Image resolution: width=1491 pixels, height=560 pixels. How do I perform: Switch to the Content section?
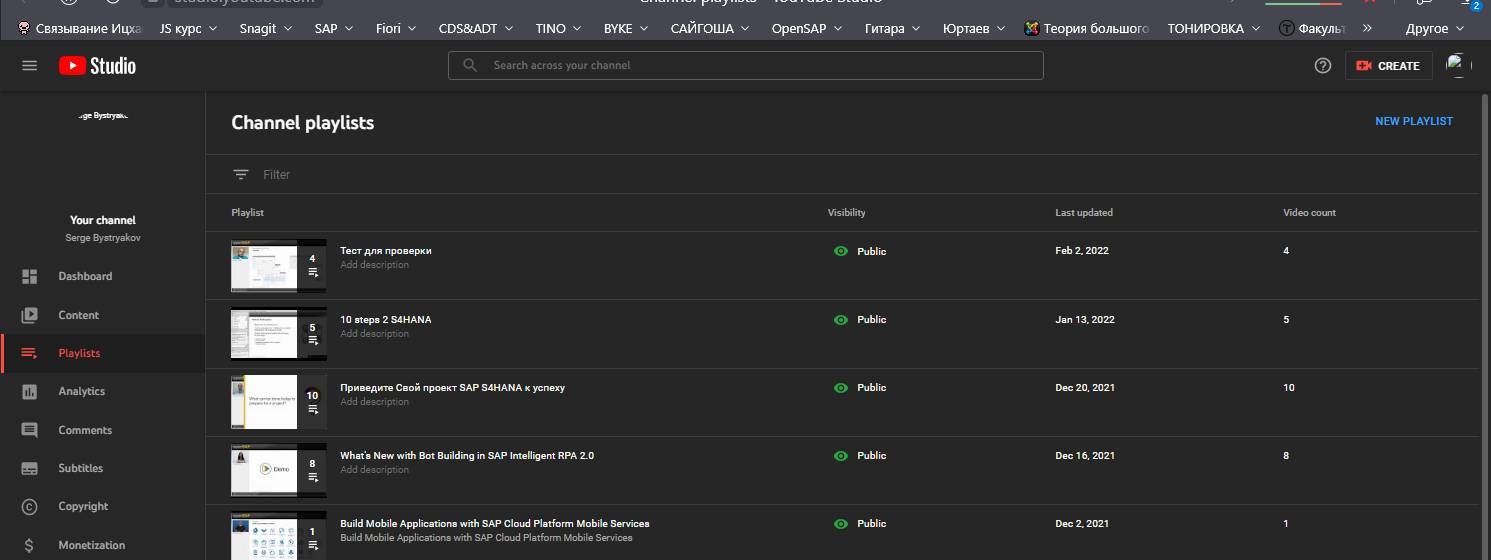(x=78, y=315)
